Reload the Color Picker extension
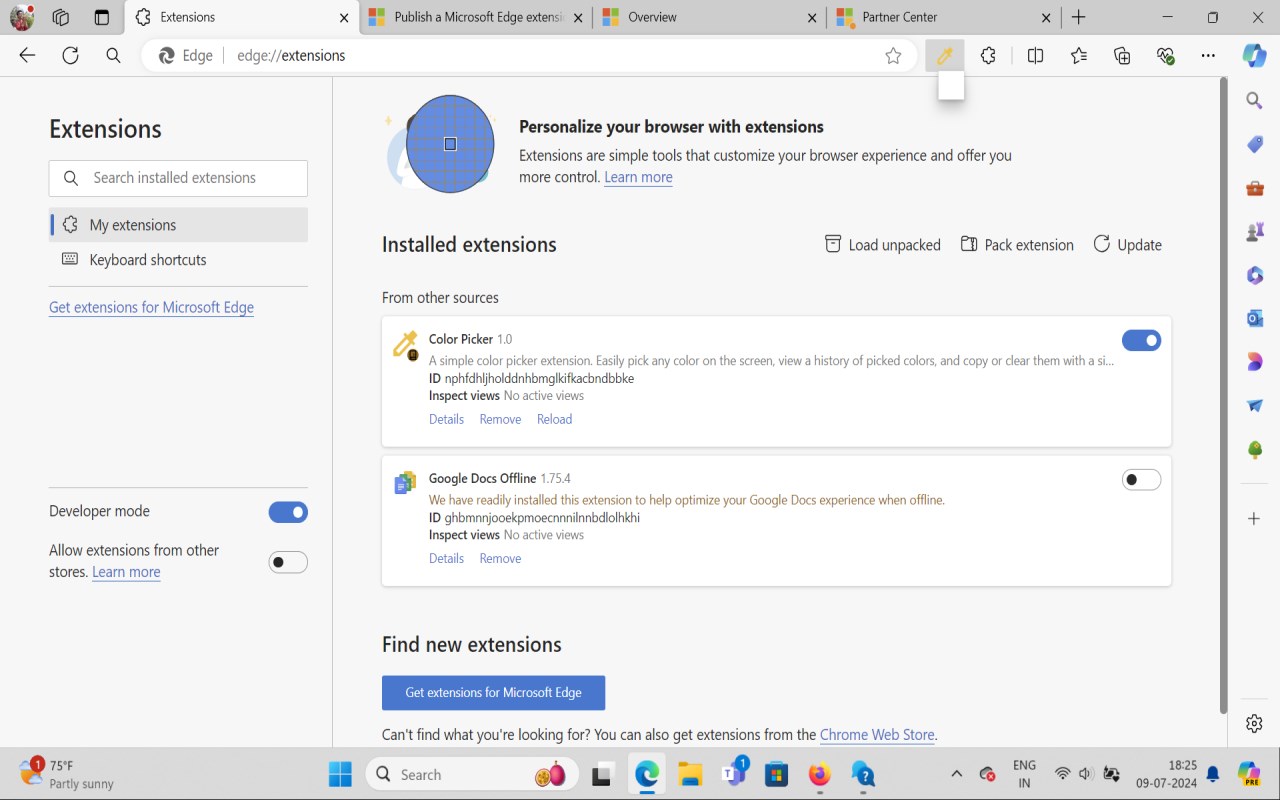 tap(554, 420)
